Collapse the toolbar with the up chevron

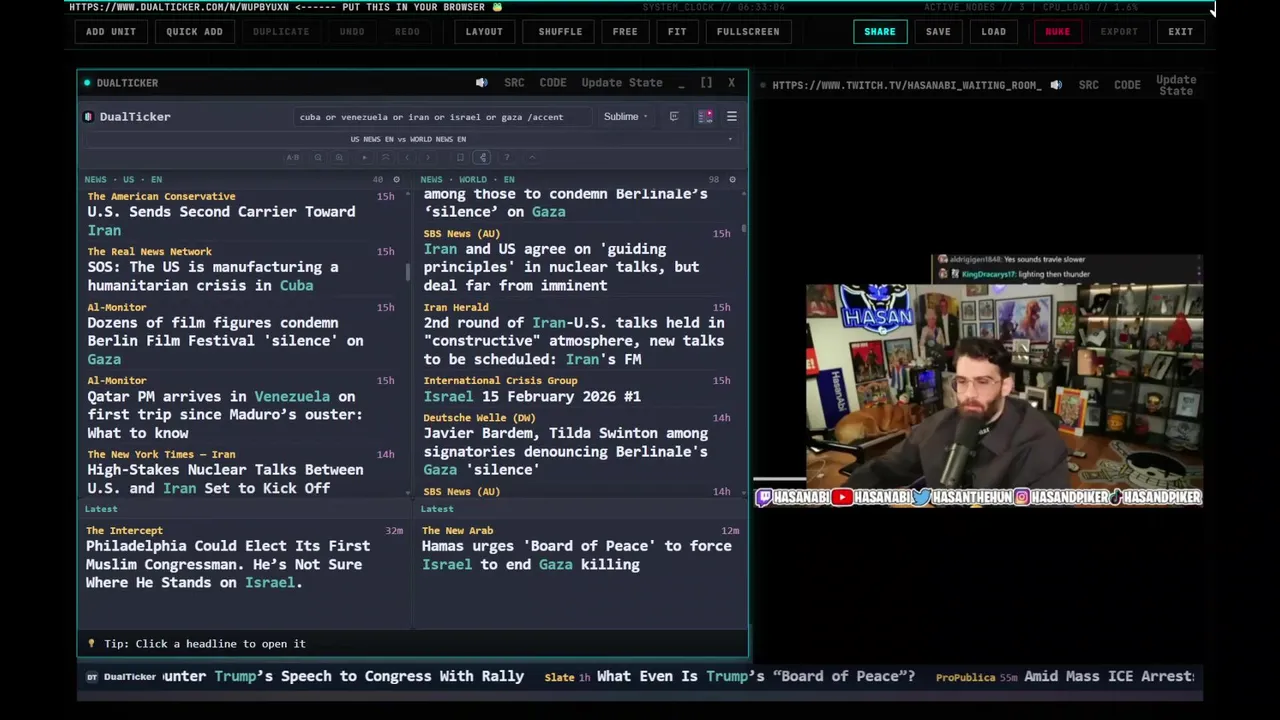pyautogui.click(x=532, y=157)
